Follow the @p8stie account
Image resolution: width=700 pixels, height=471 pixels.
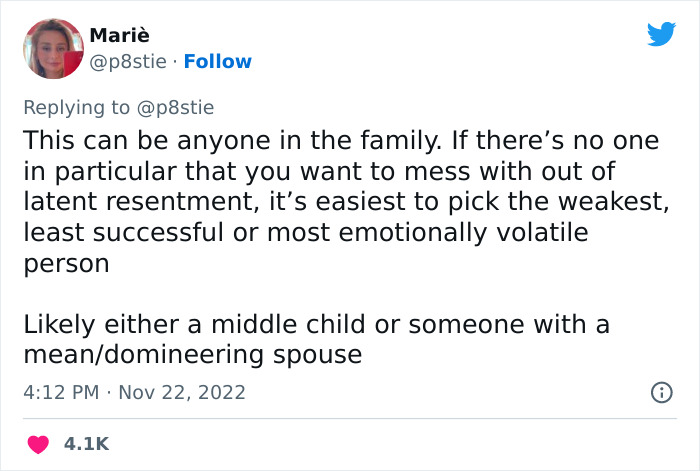pos(217,62)
